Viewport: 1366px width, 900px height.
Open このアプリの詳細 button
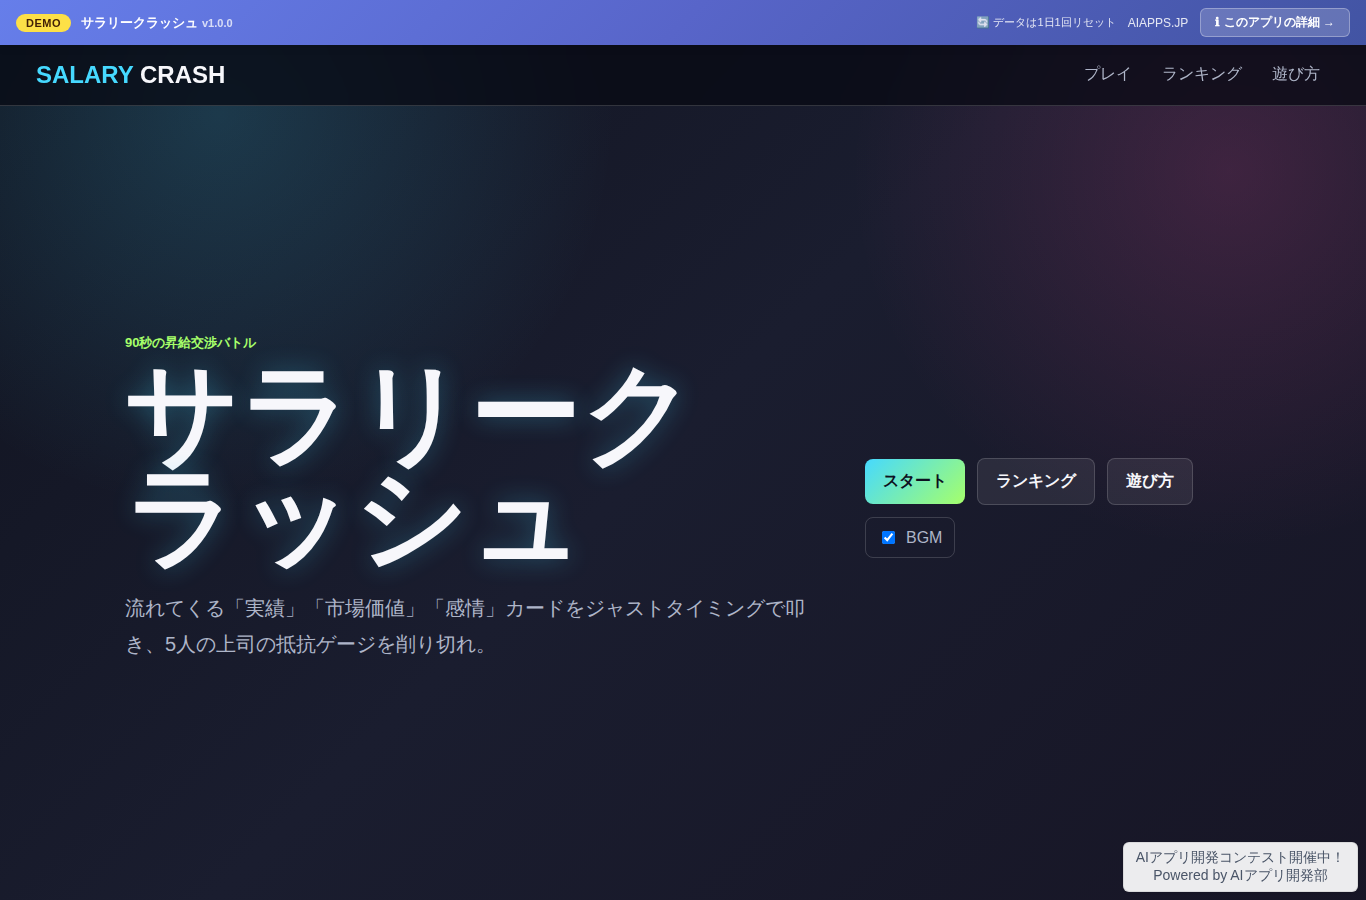click(1274, 22)
